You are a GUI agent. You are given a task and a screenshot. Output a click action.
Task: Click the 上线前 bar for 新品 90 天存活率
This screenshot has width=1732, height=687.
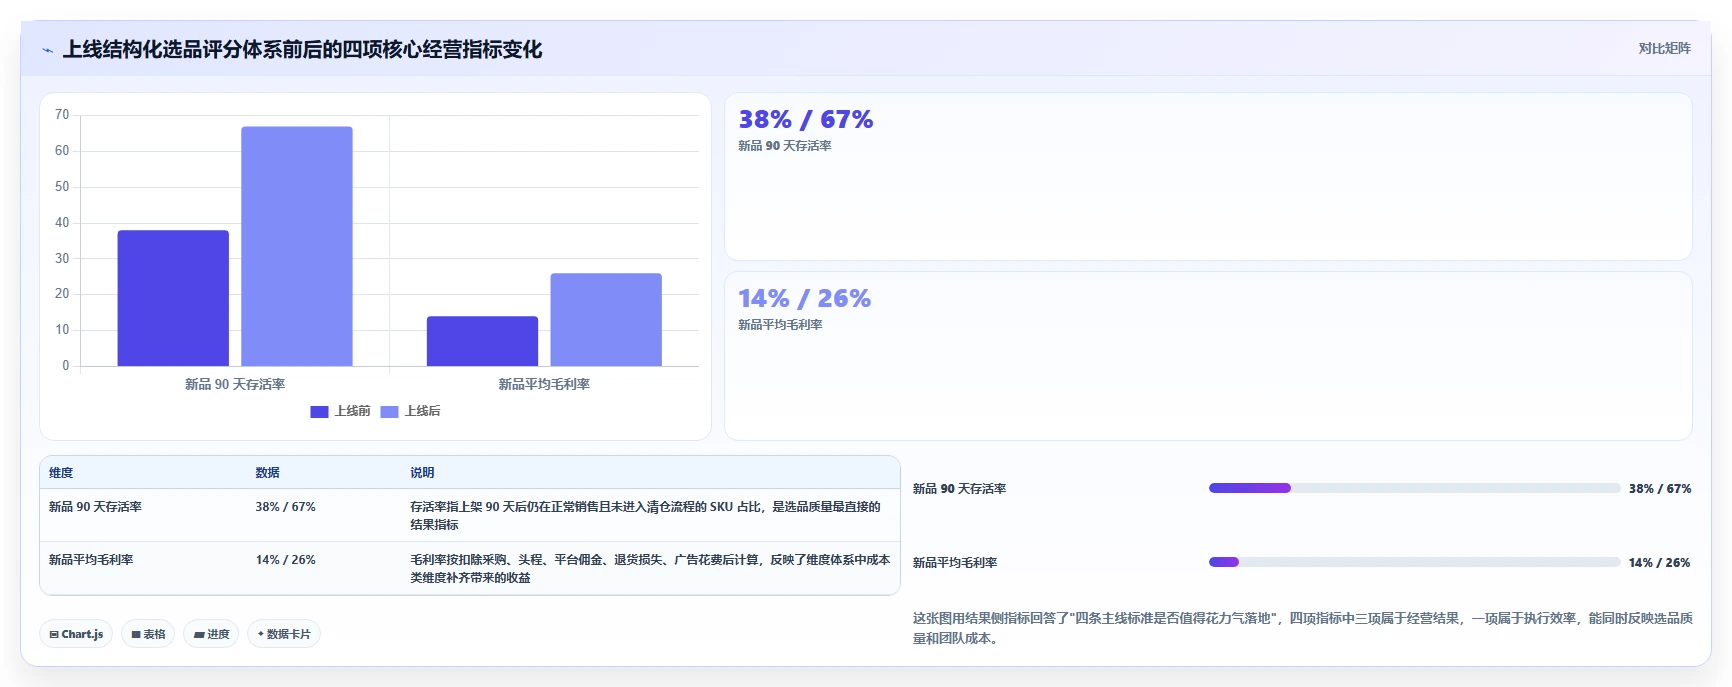coord(173,298)
